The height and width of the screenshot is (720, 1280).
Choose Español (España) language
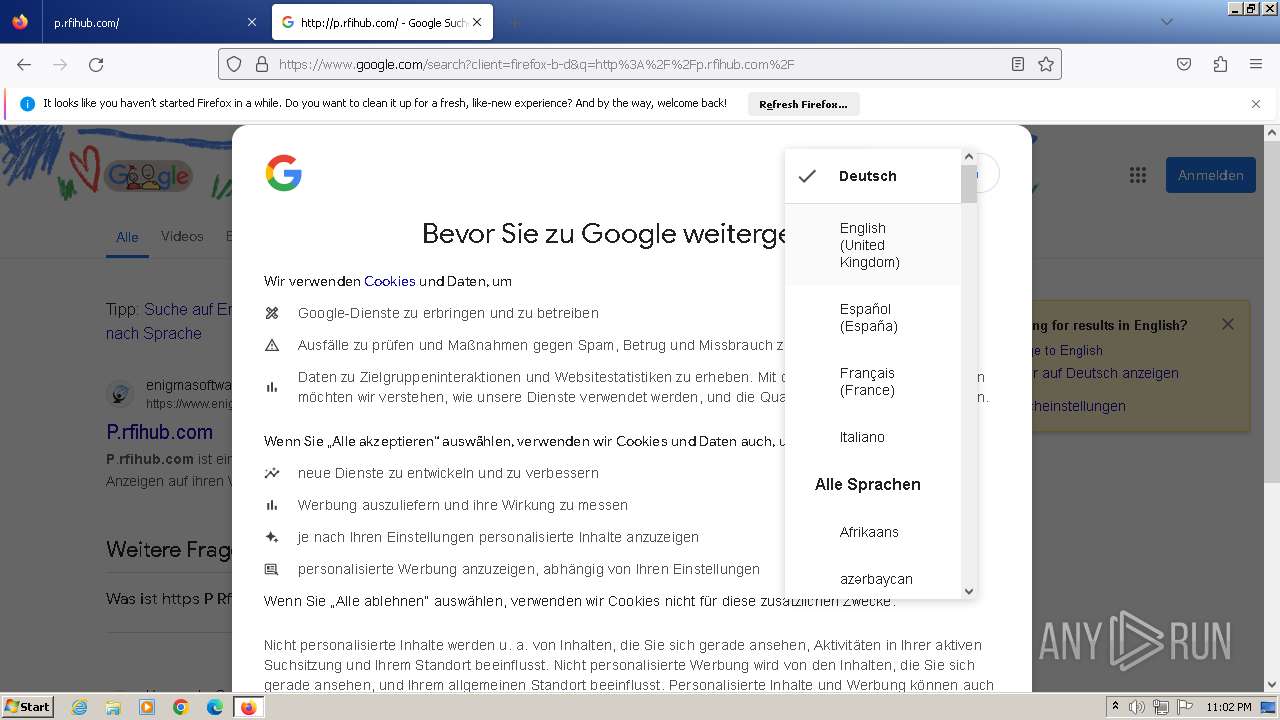coord(873,318)
